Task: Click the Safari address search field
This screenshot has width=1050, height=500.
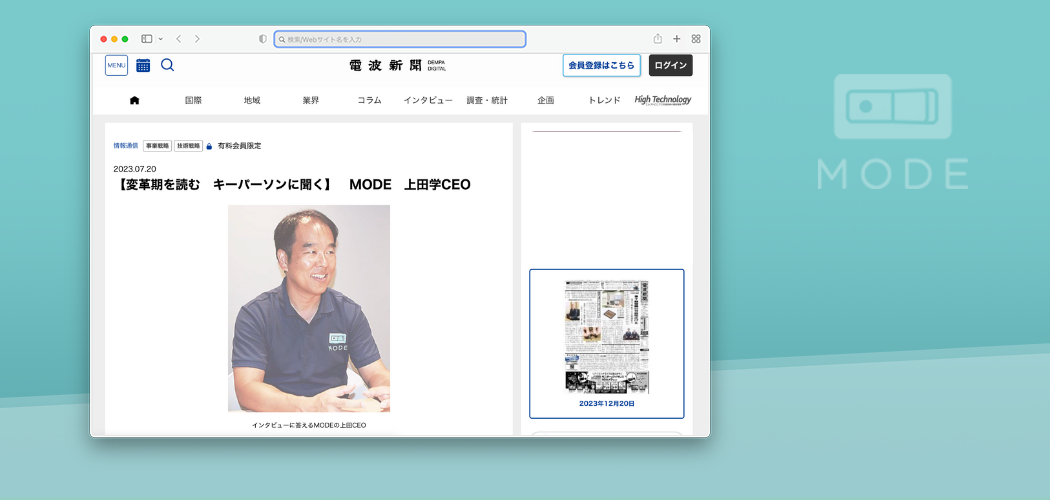Action: coord(400,39)
